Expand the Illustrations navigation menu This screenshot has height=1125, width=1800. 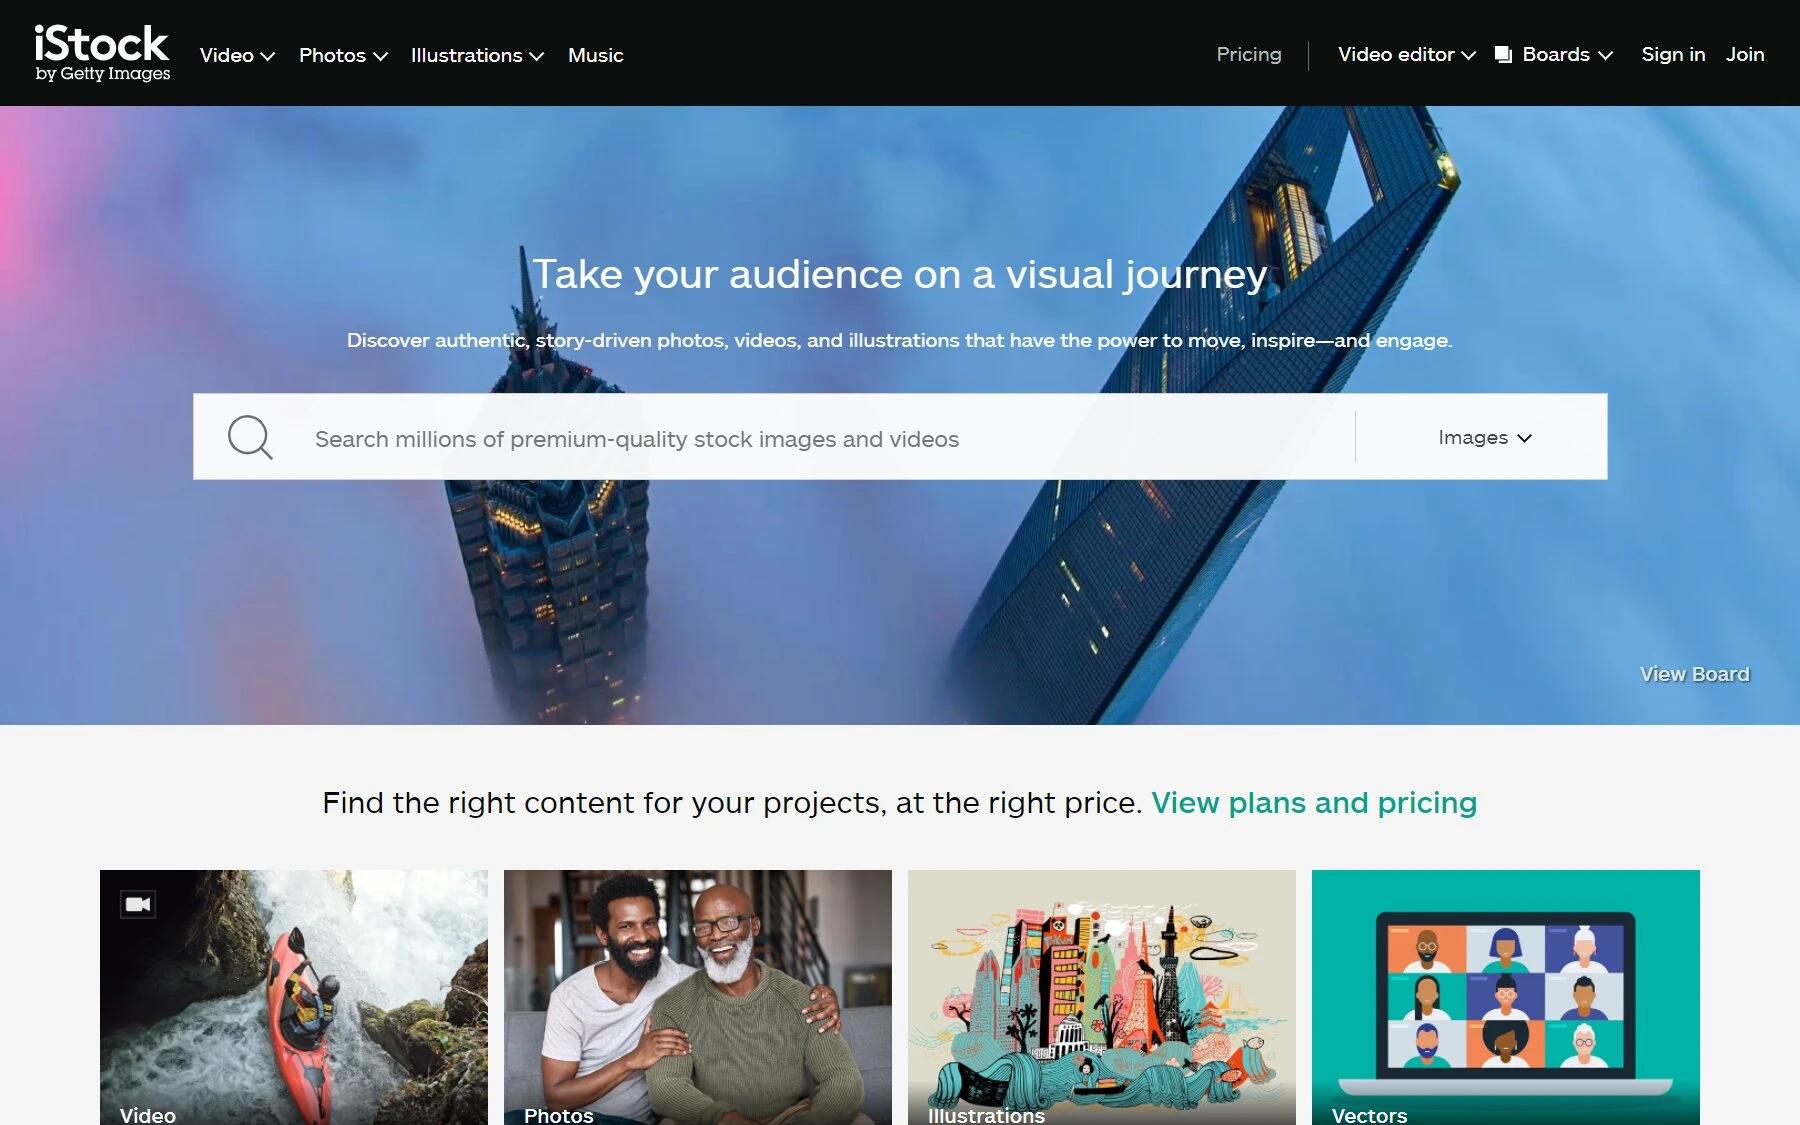(x=477, y=55)
